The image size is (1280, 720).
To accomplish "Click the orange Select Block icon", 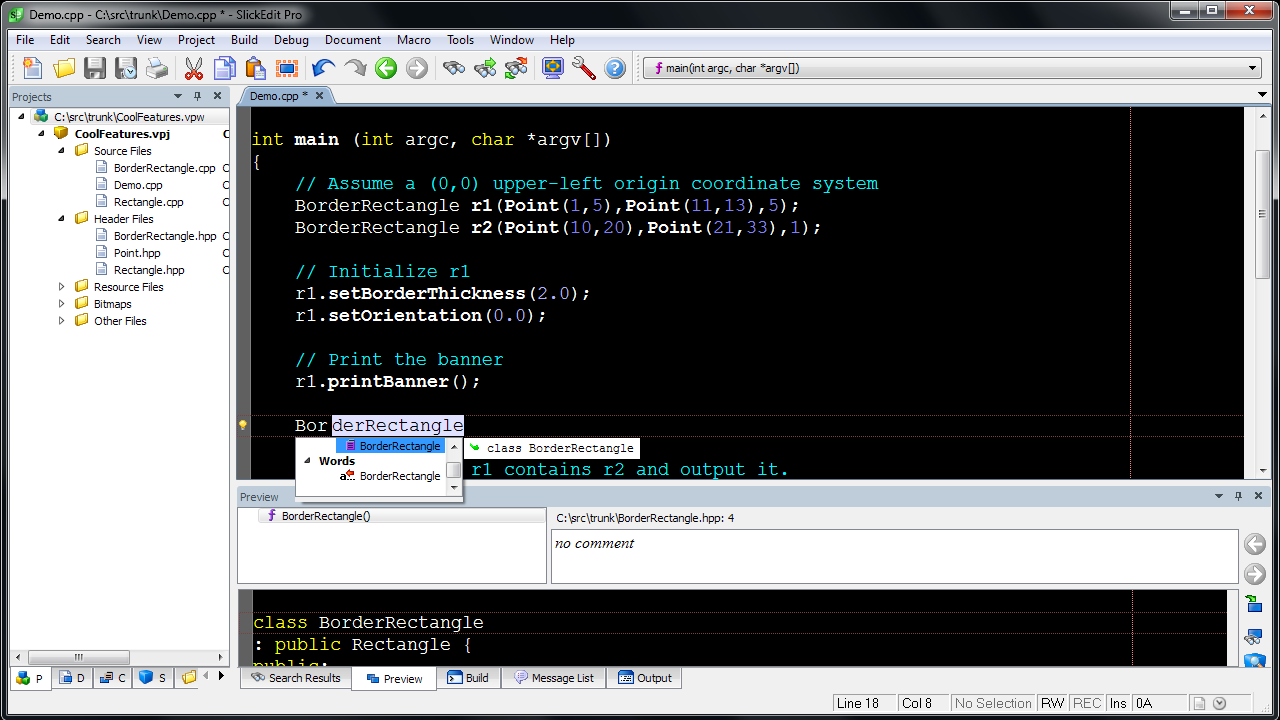I will (287, 68).
